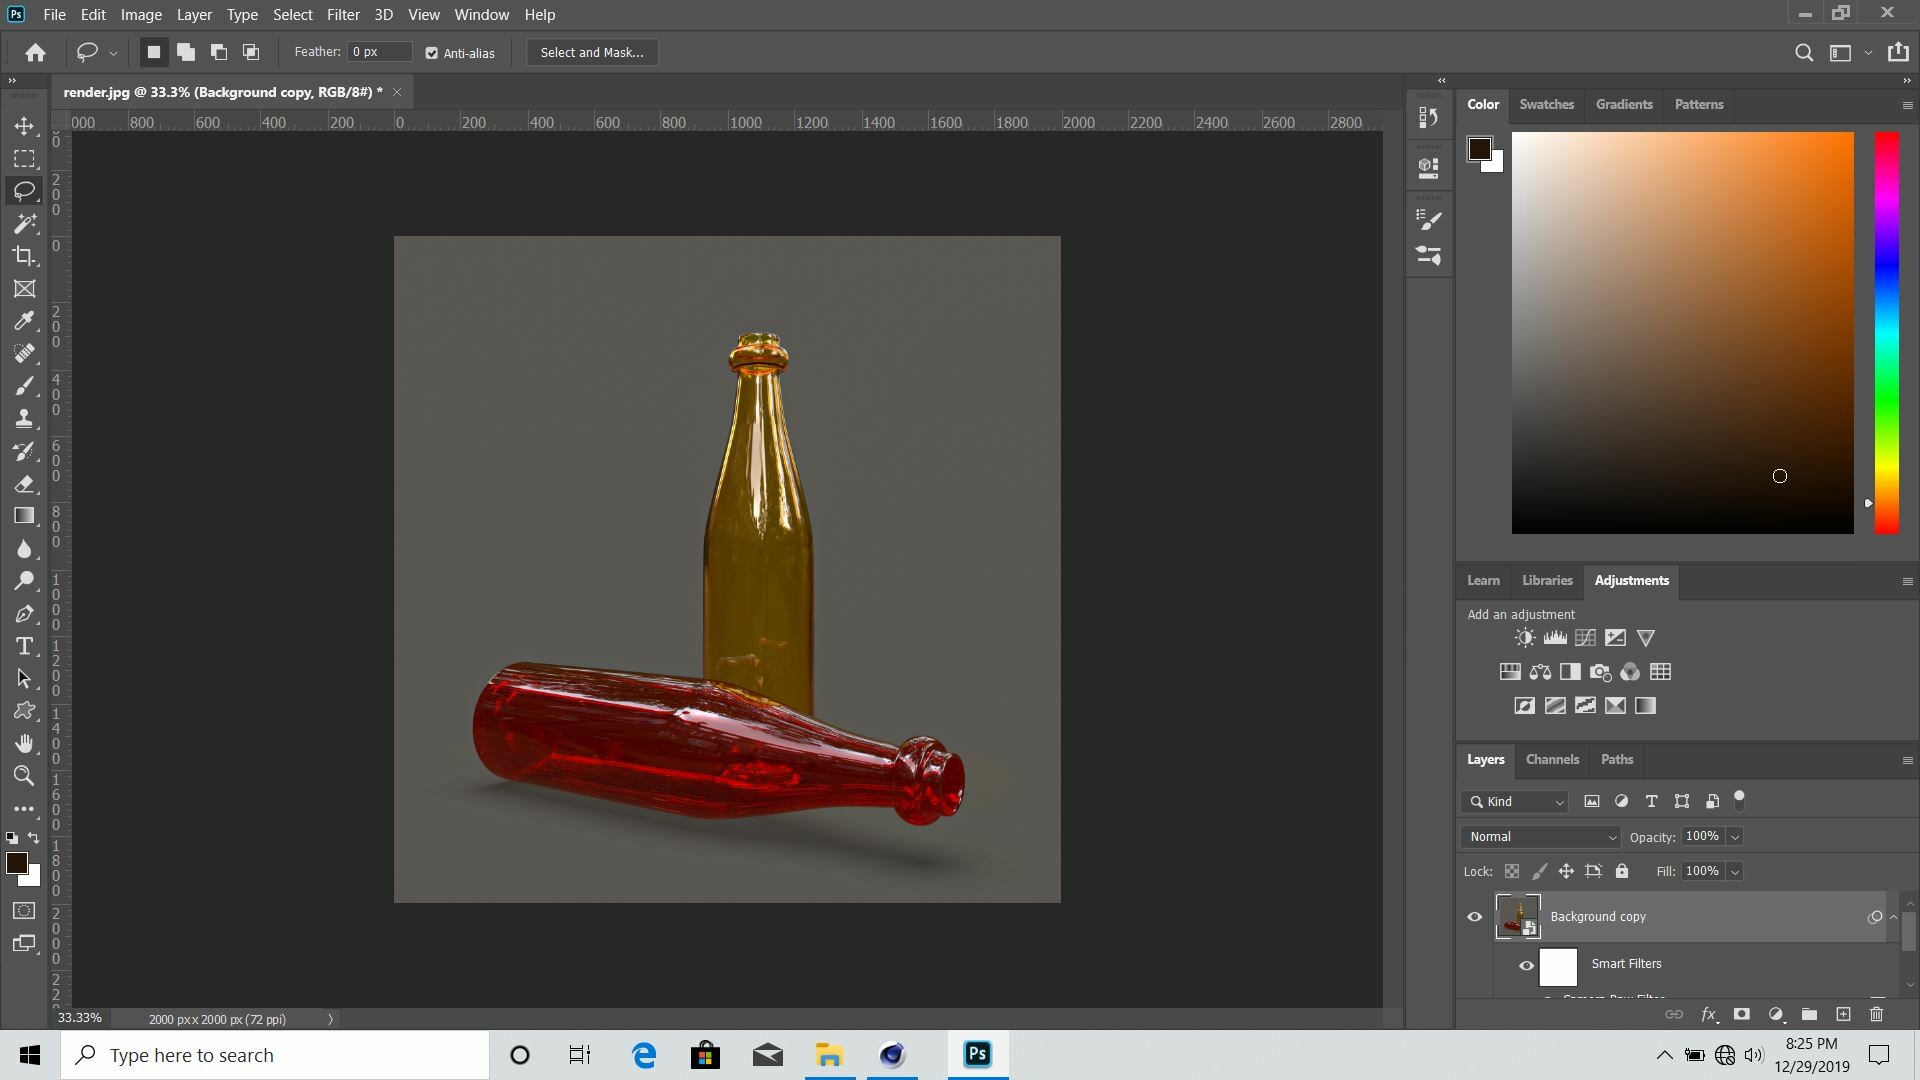Switch to the Swatches tab
Screen dimensions: 1920x1080
pos(1546,104)
